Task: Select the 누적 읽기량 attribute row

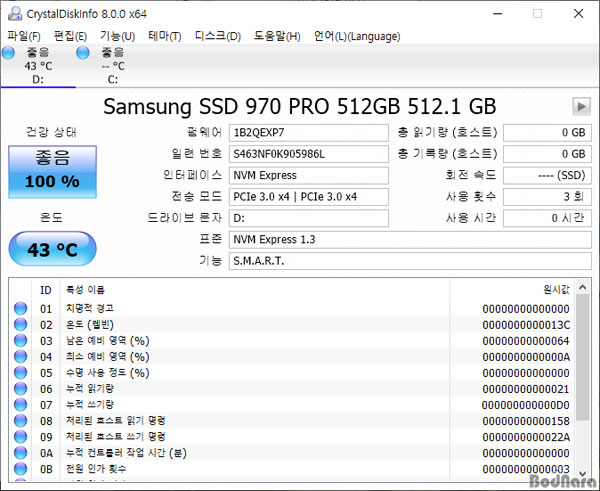Action: point(292,389)
